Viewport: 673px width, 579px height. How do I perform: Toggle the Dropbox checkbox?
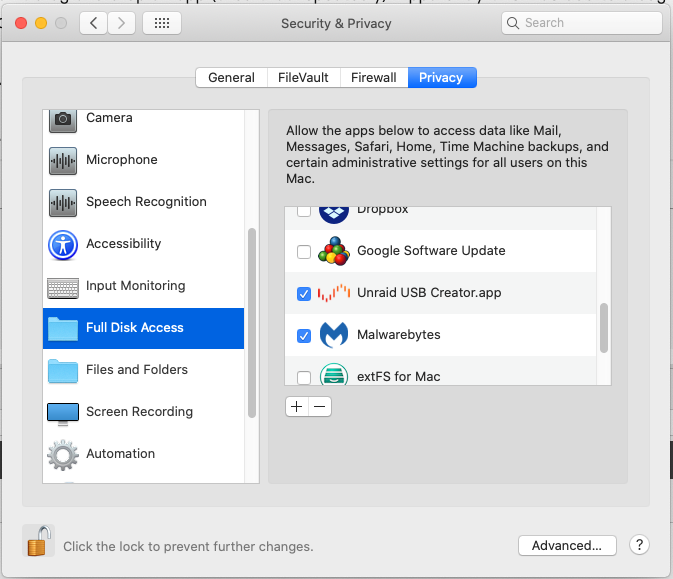coord(304,212)
